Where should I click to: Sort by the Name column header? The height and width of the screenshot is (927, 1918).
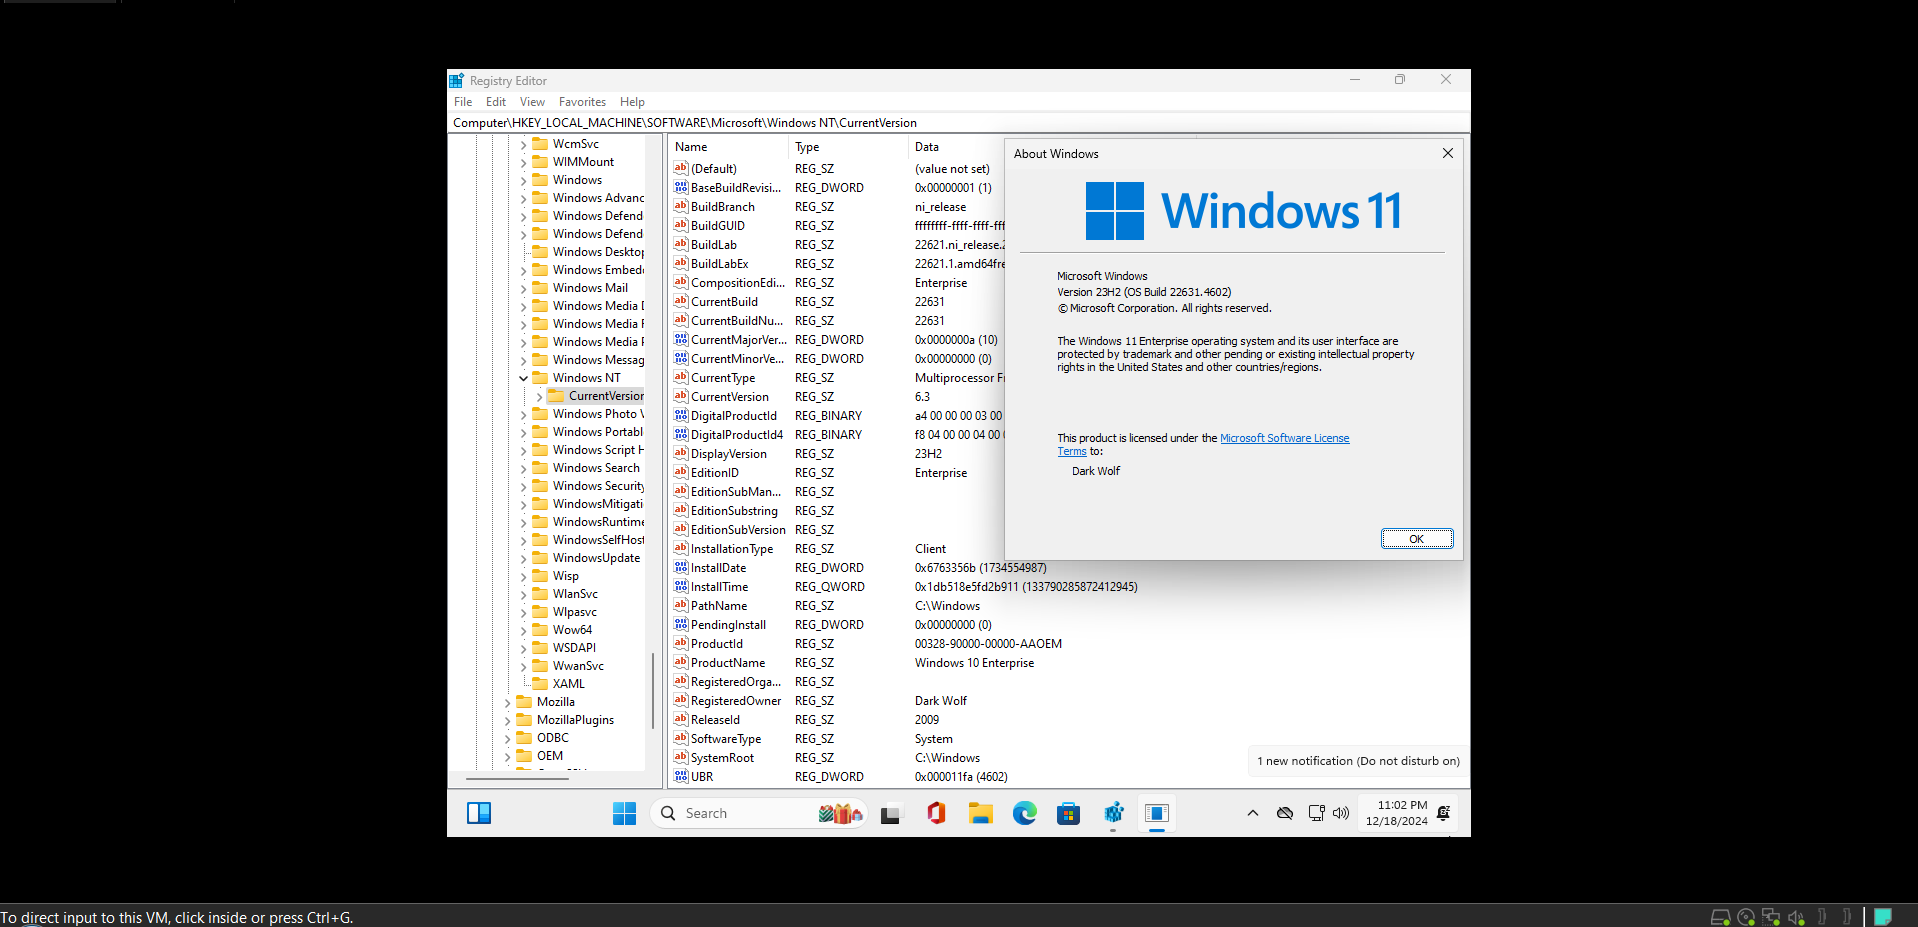pyautogui.click(x=728, y=147)
